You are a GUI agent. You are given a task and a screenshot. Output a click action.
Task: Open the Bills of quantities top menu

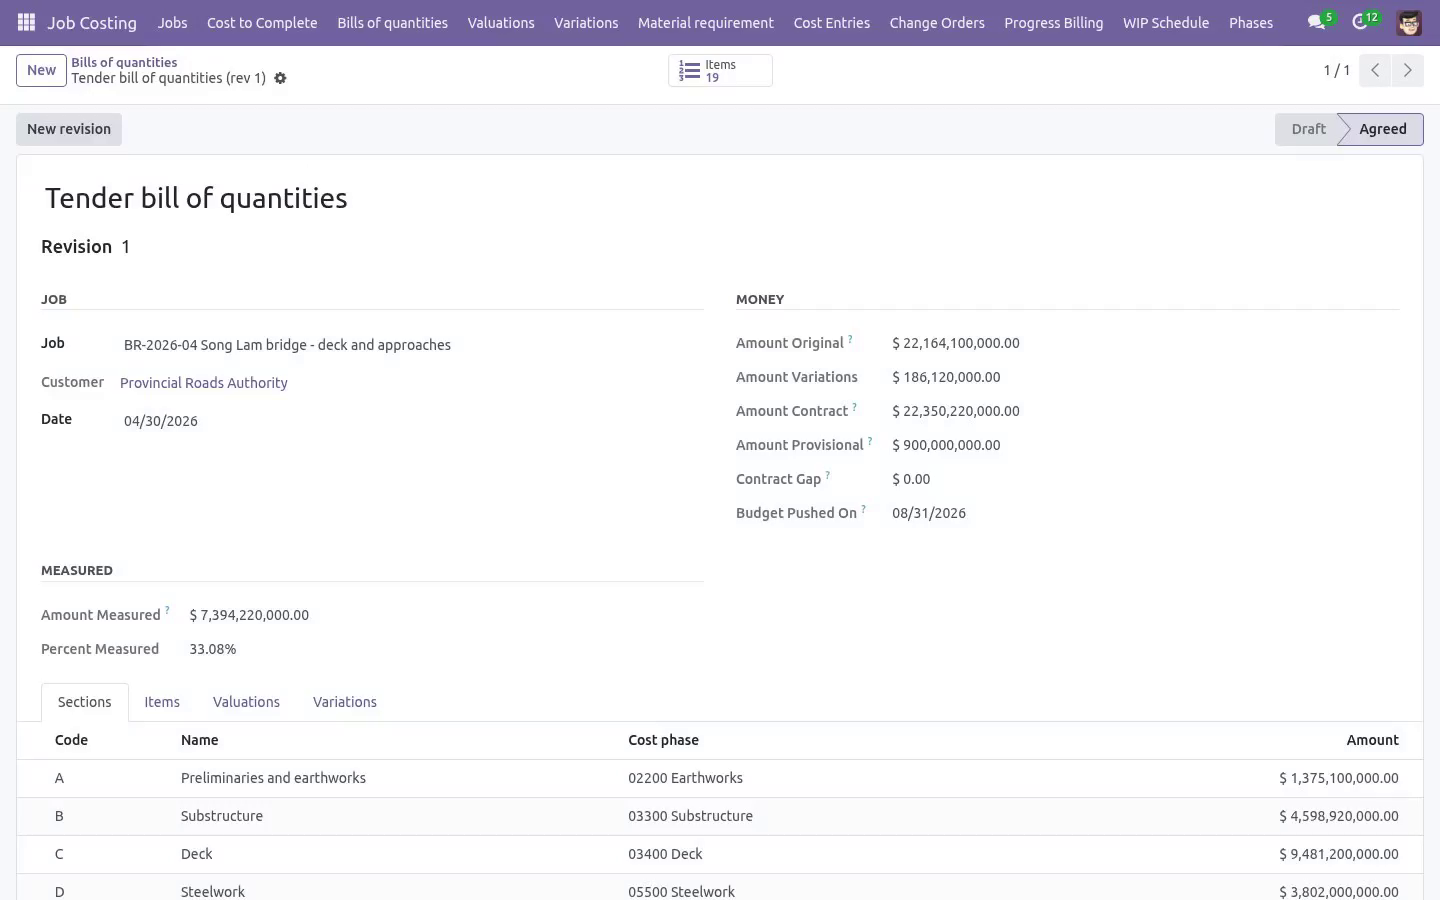(x=392, y=22)
